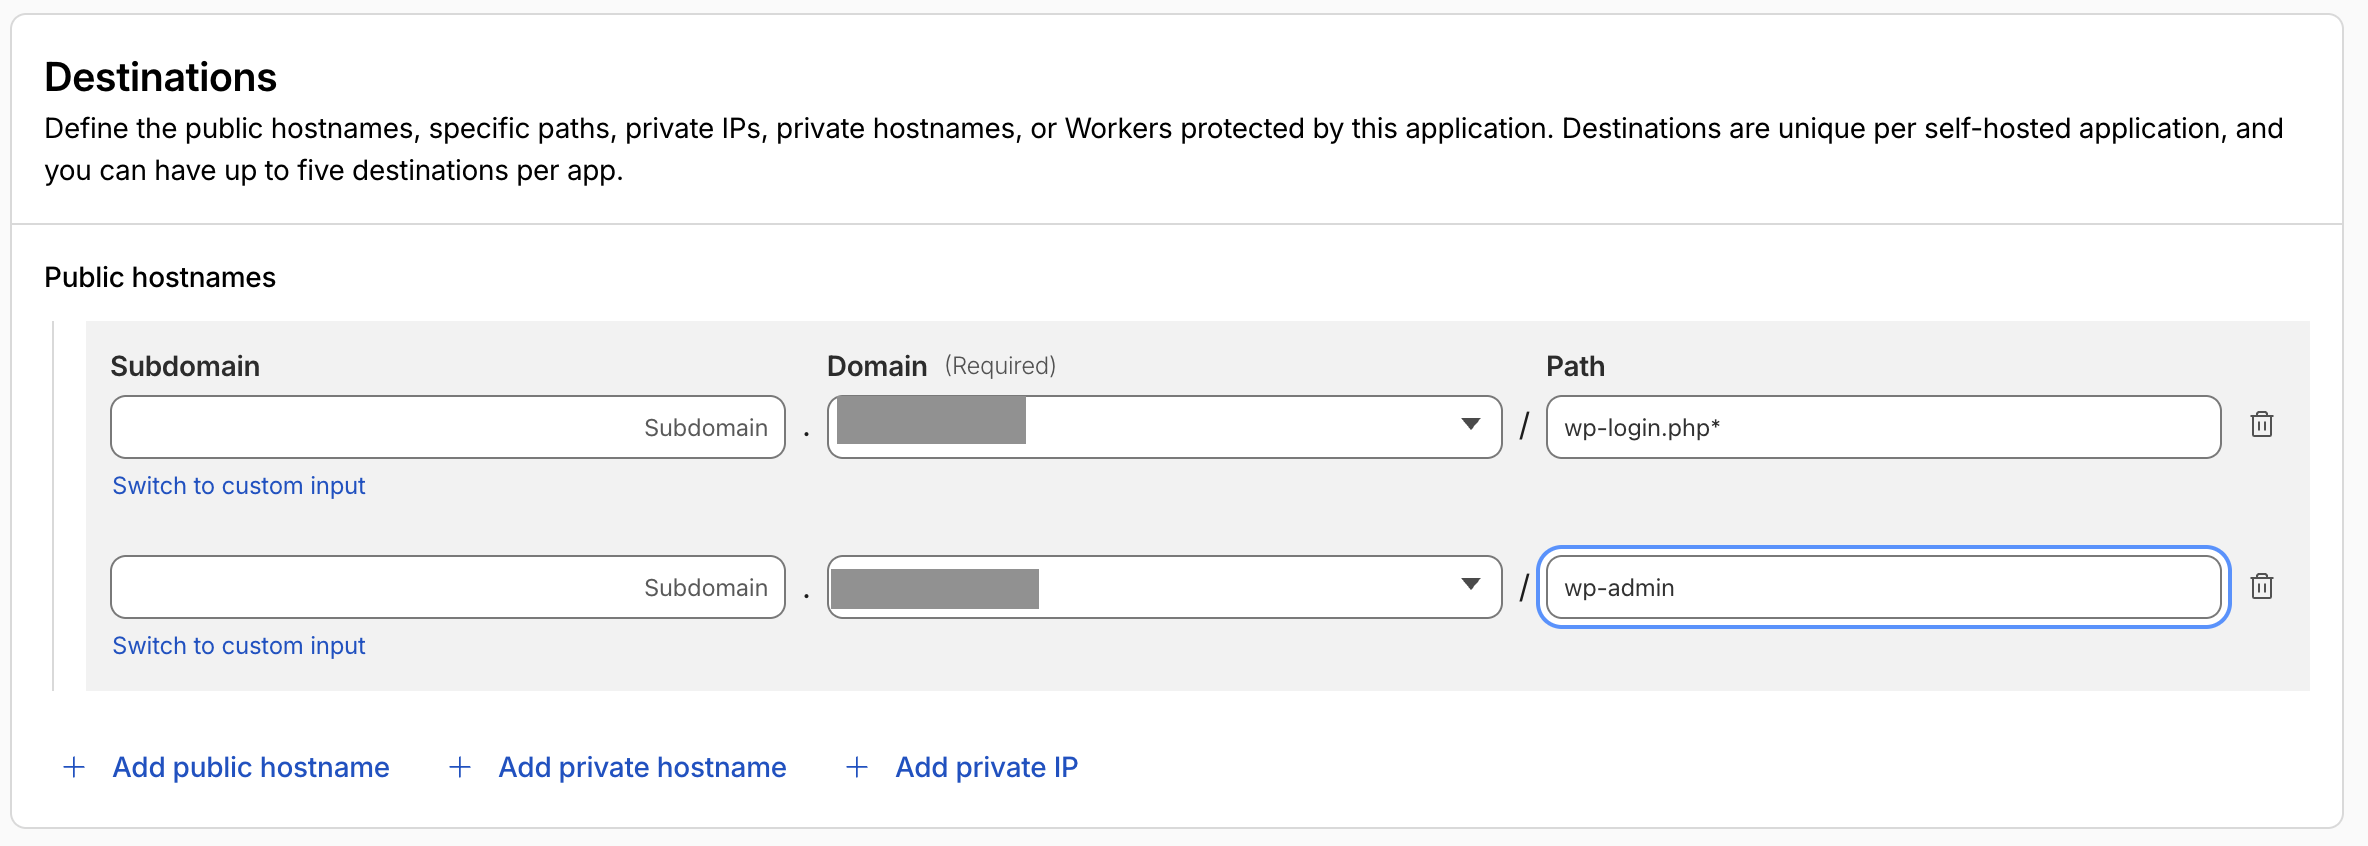
Task: Add a private IP destination
Action: [986, 767]
